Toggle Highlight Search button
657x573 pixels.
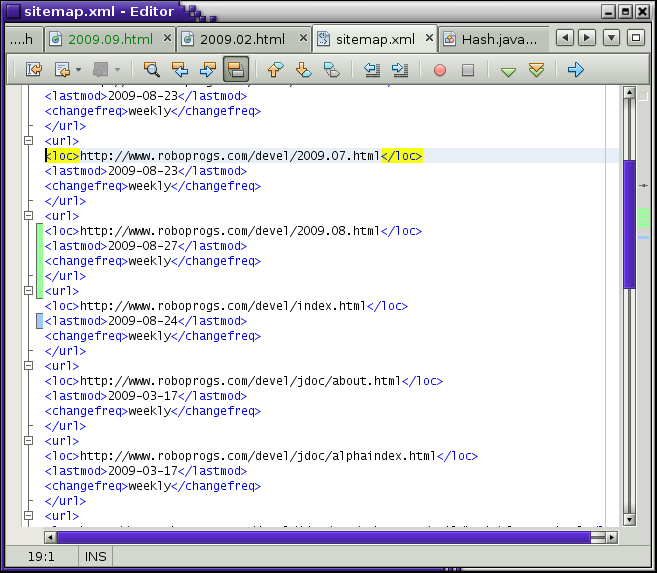236,70
